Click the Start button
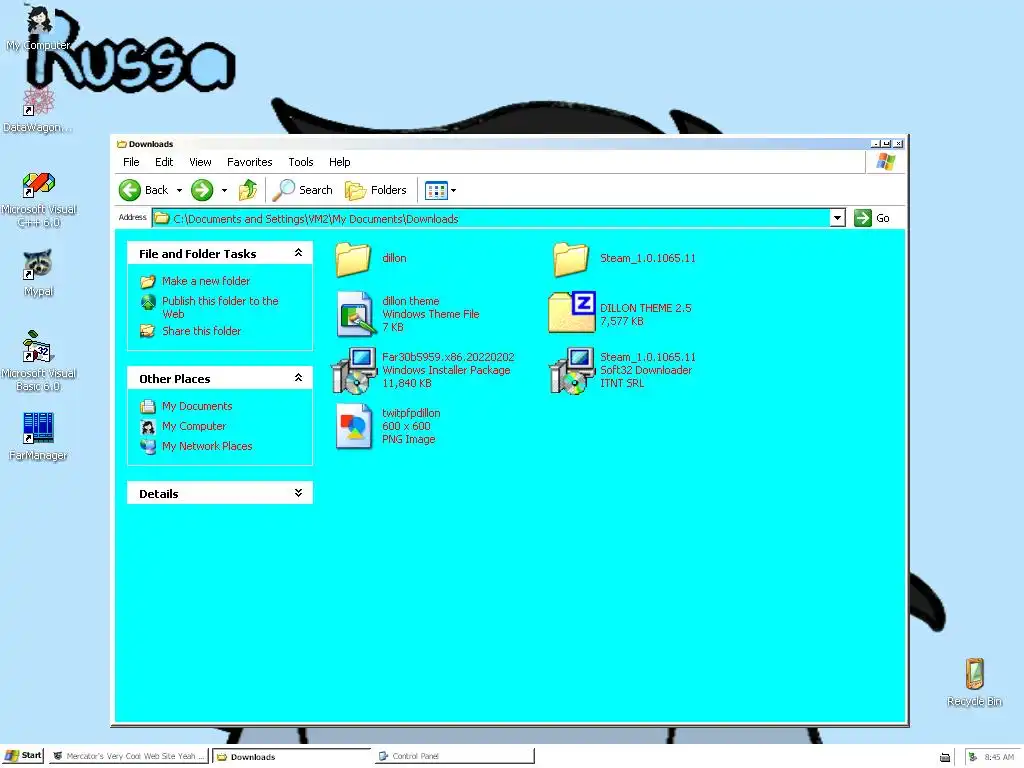 tap(23, 756)
